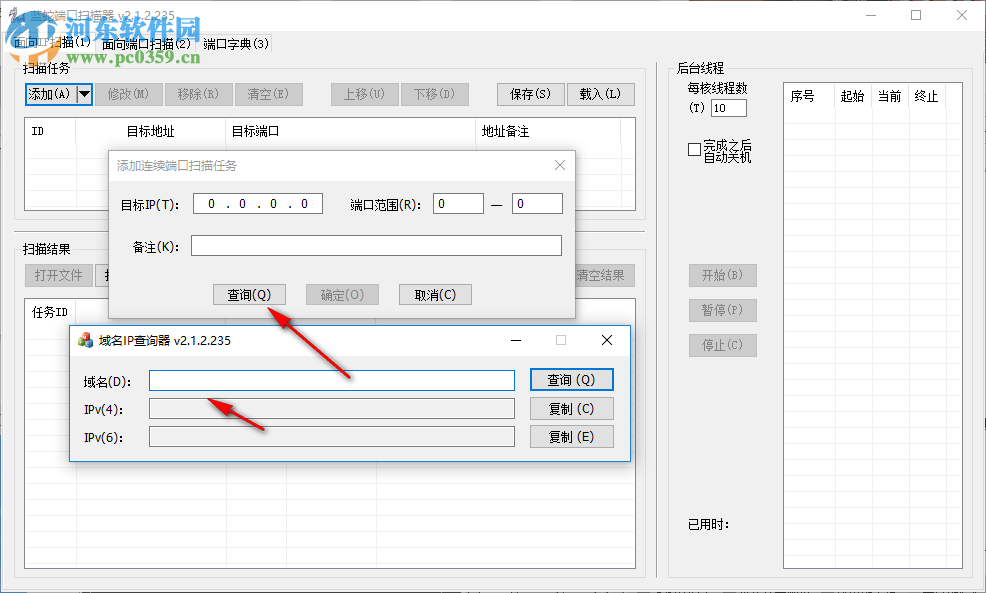
Task: Close the 添加连续端口扫描任务 dialog
Action: 560,165
